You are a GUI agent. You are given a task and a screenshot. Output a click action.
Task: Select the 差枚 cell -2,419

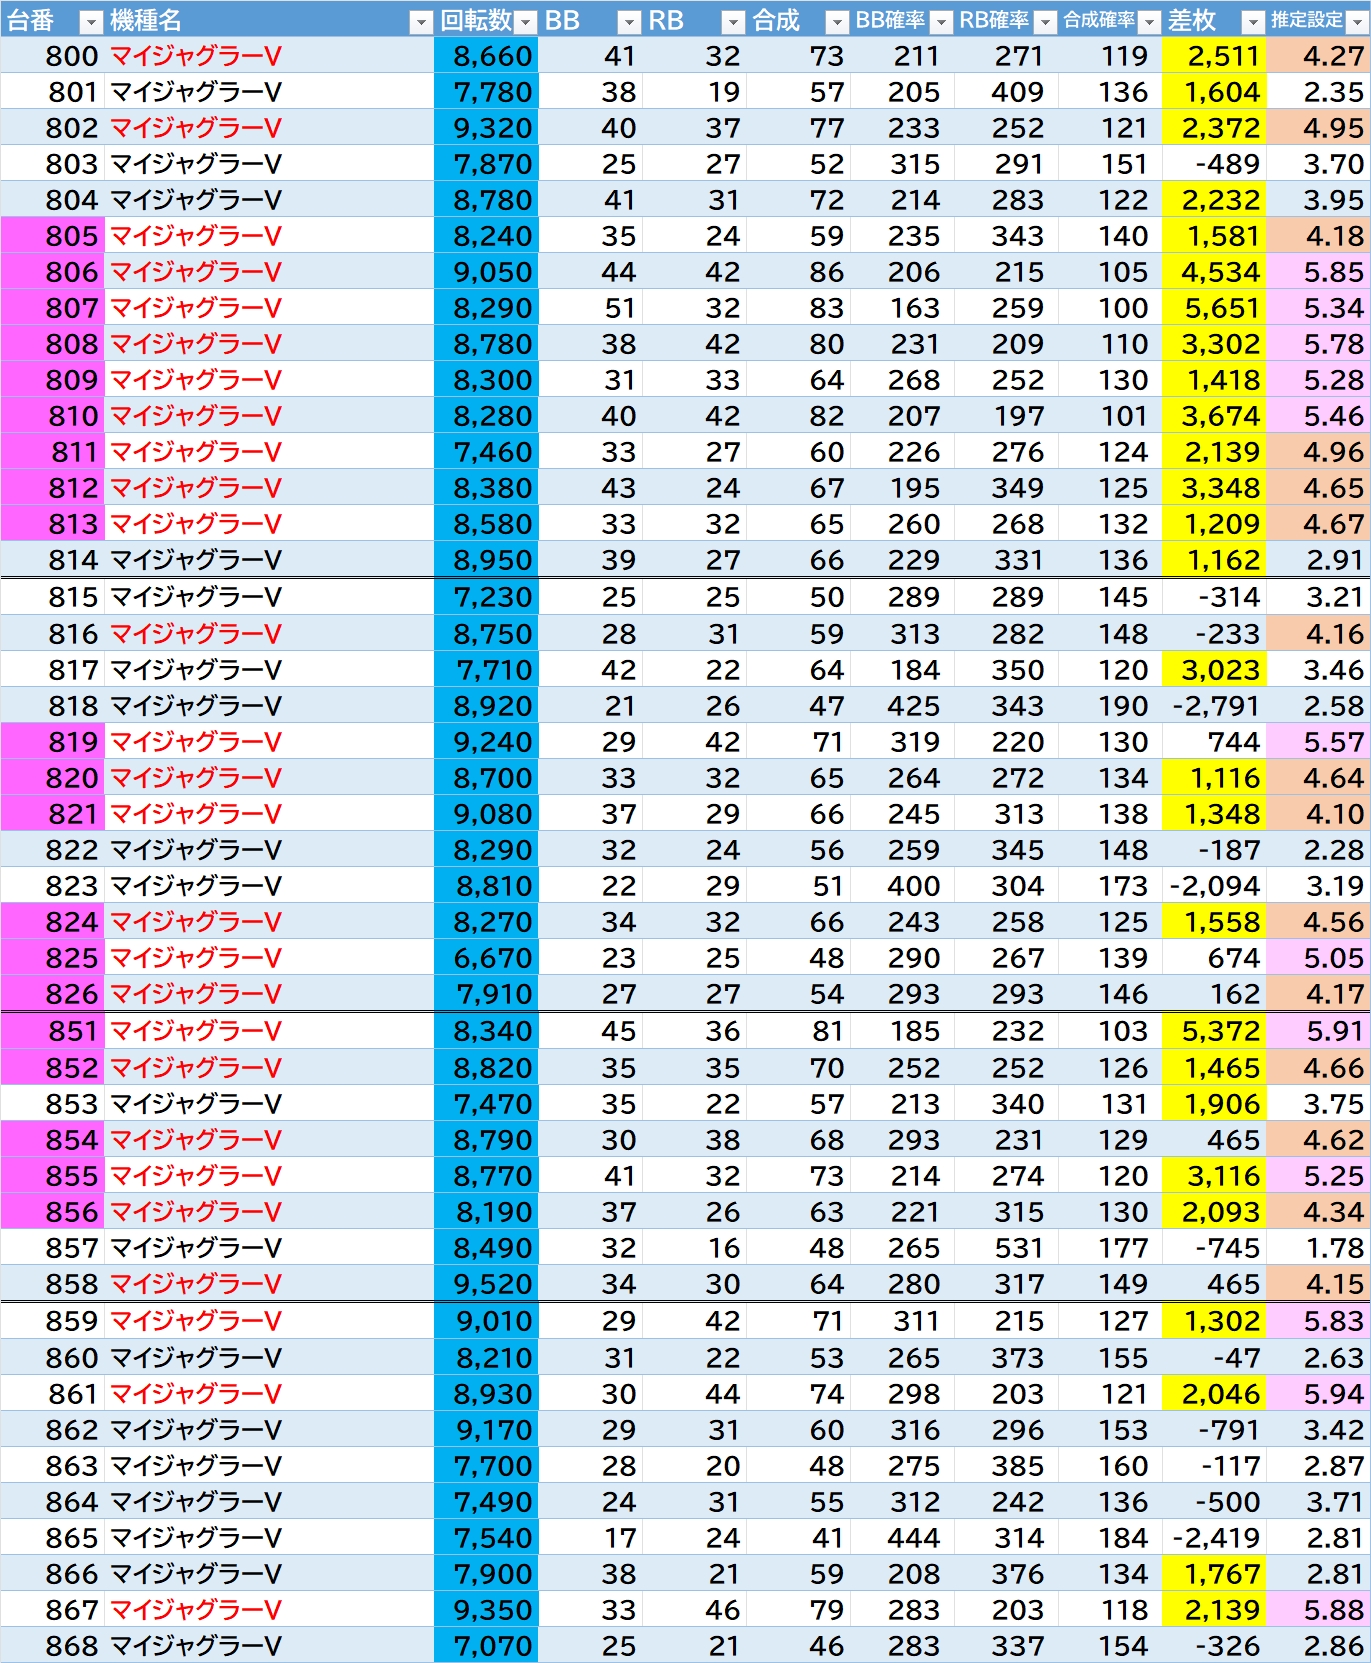tap(1214, 1538)
